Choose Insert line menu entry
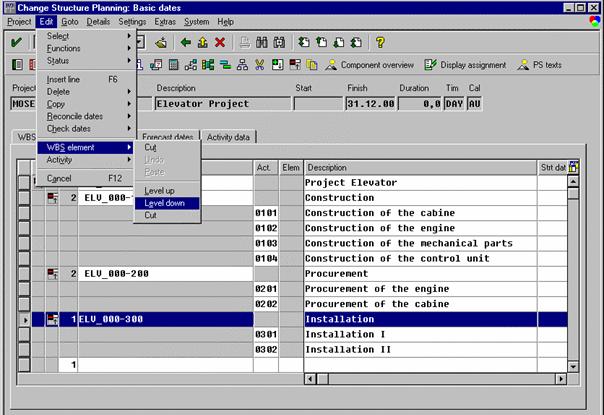This screenshot has height=415, width=604. tap(85, 79)
